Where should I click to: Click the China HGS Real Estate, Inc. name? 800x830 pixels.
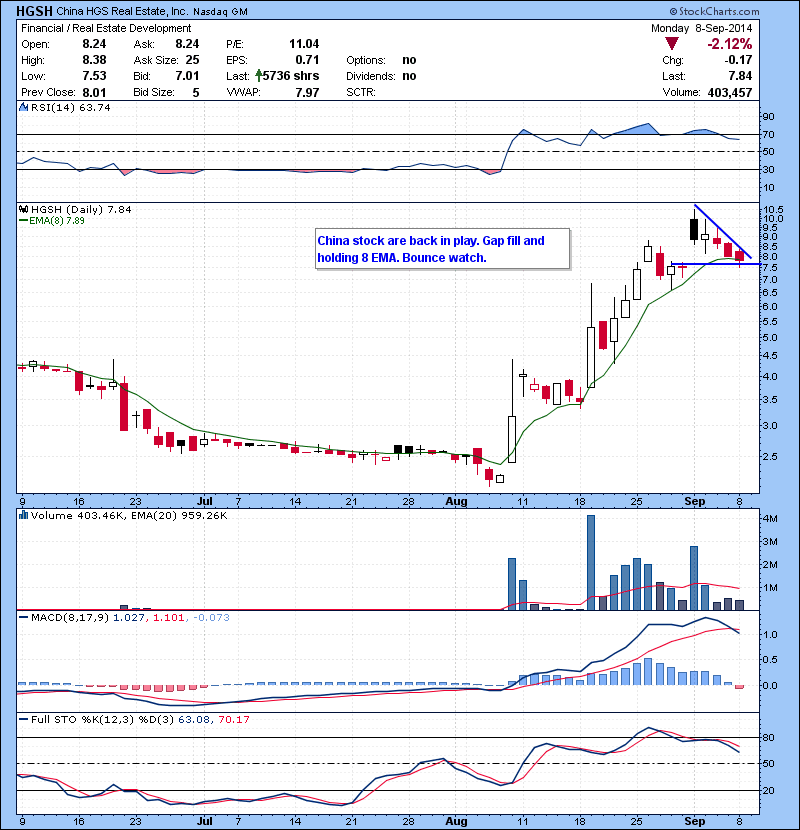point(122,11)
